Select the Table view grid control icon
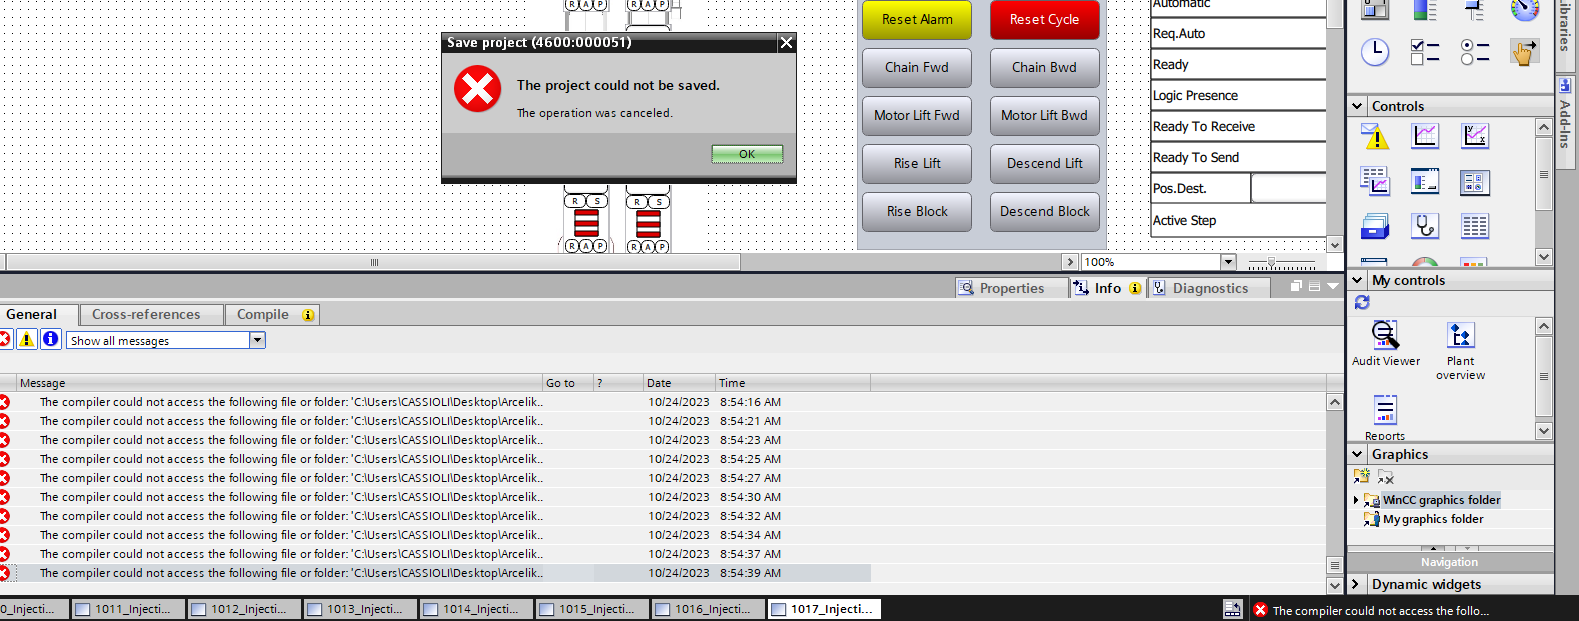The height and width of the screenshot is (621, 1579). click(1475, 227)
